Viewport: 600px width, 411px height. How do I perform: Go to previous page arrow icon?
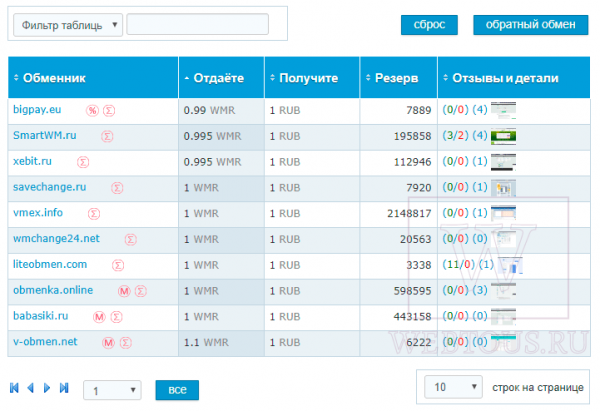(x=31, y=388)
